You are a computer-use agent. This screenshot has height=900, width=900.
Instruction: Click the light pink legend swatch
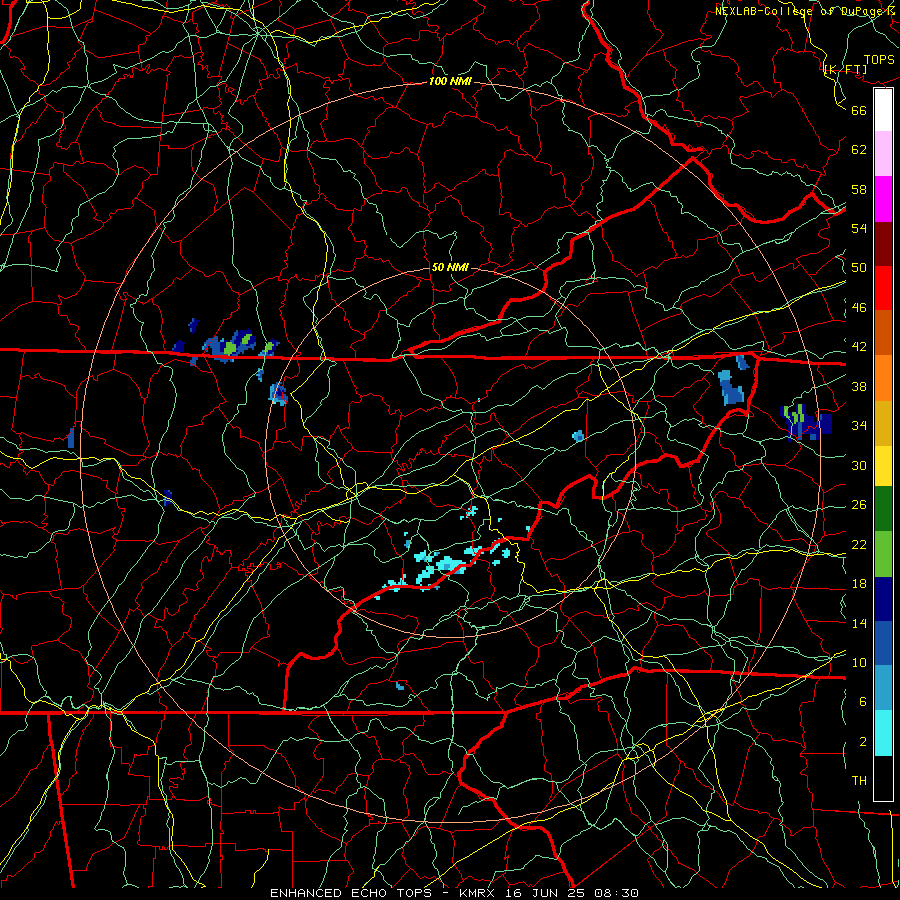(x=883, y=154)
